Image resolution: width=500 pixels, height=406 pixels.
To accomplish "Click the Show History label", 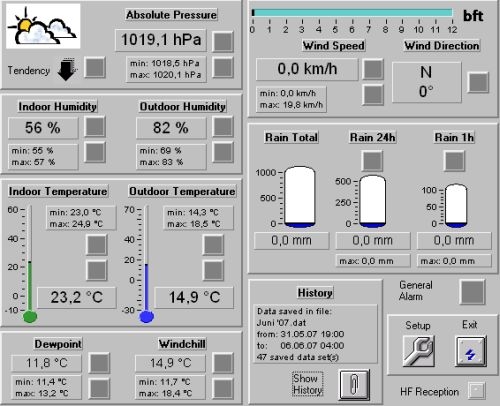I will 308,384.
